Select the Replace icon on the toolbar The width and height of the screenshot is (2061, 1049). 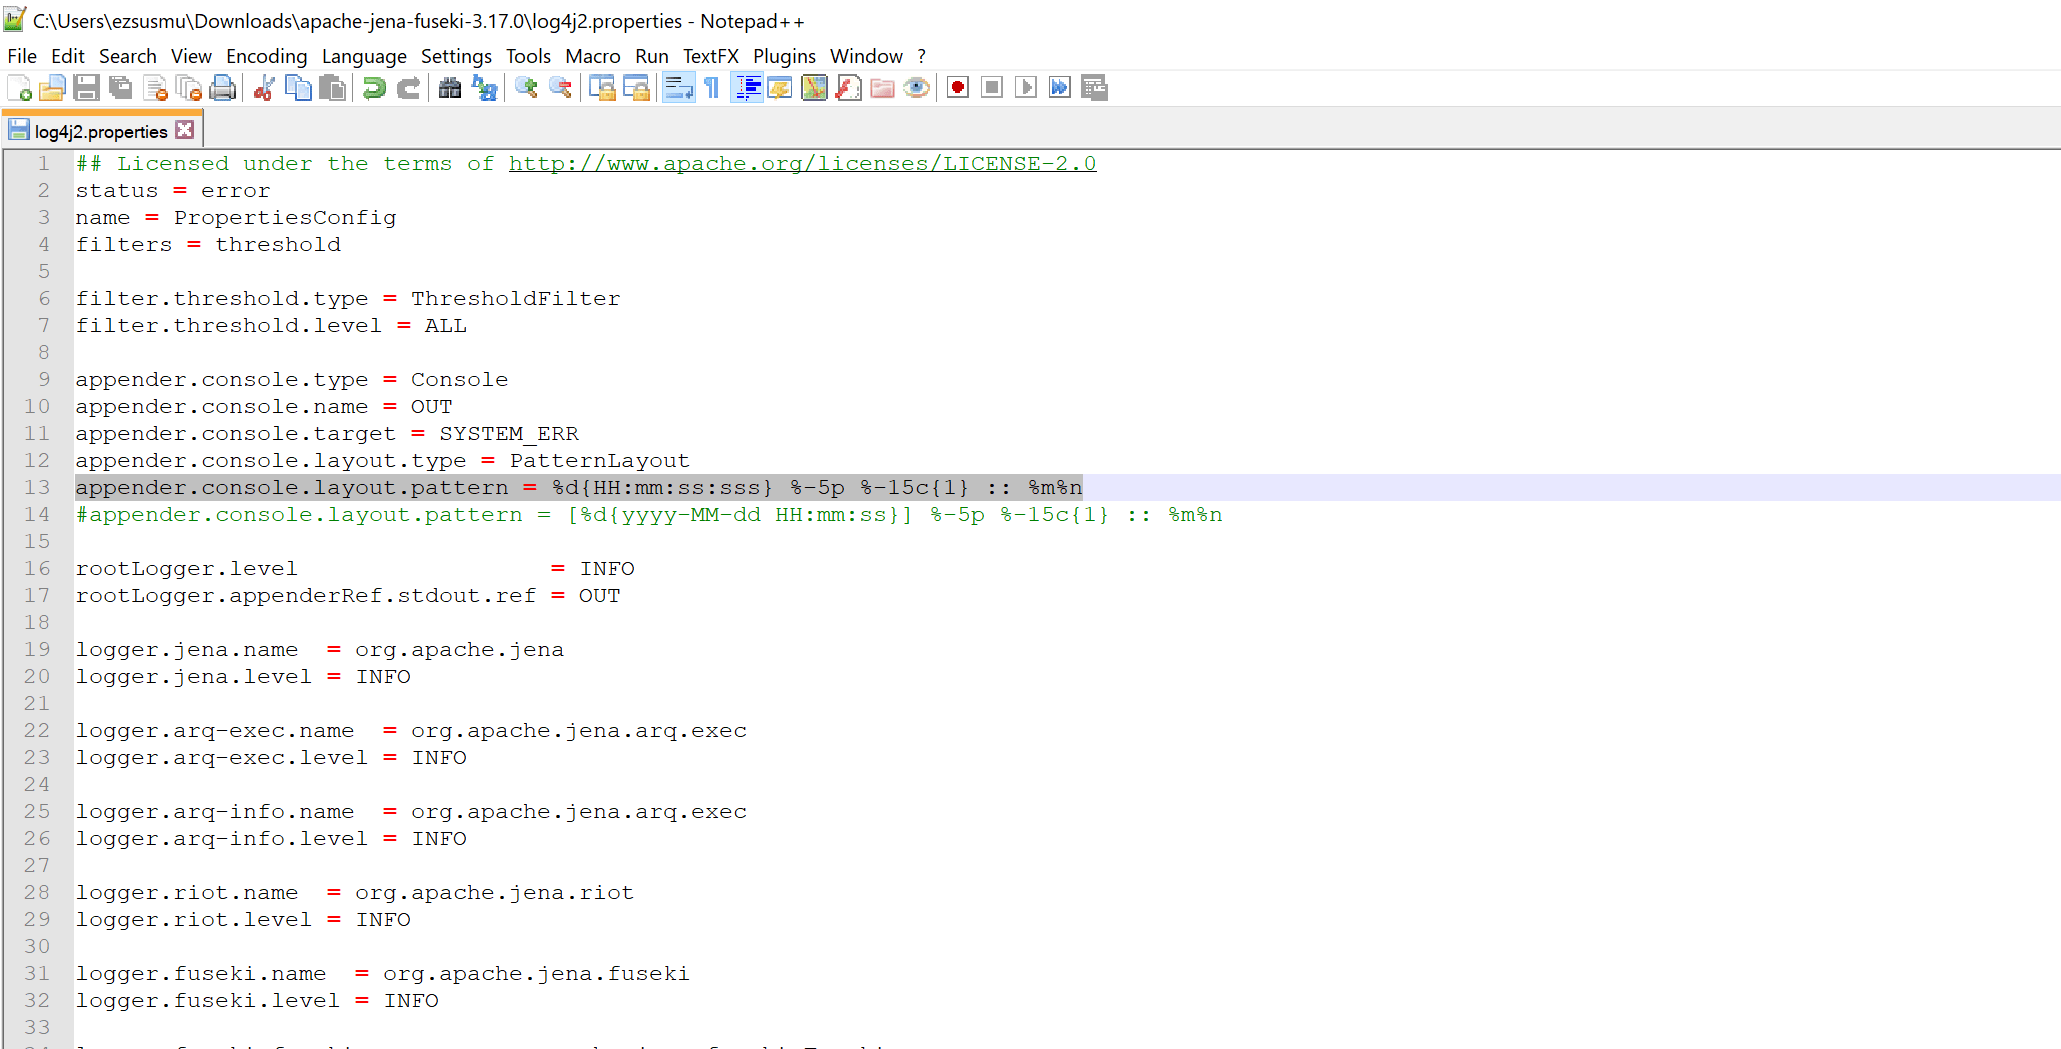point(487,88)
